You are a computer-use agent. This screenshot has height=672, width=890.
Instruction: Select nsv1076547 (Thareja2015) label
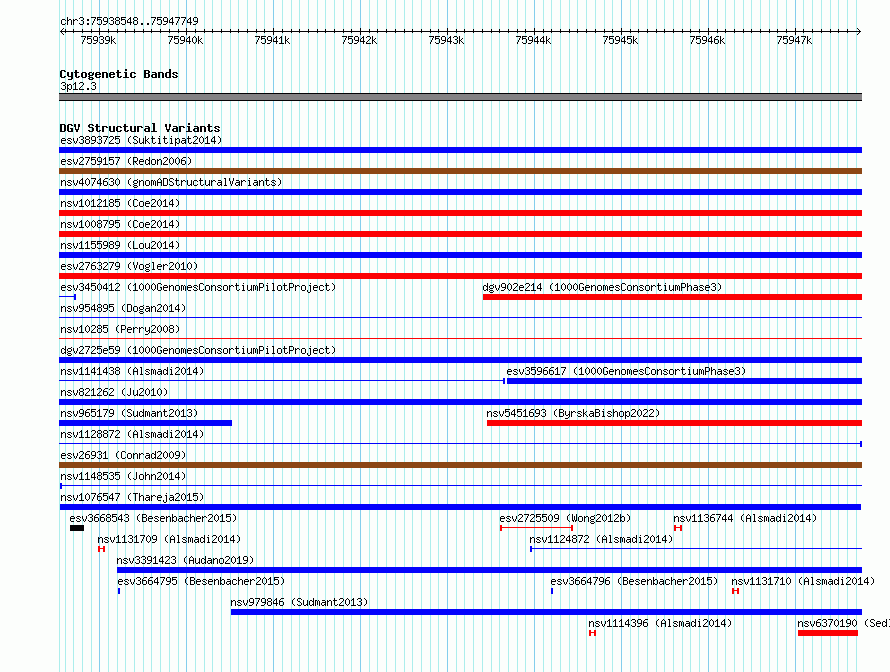coord(132,497)
